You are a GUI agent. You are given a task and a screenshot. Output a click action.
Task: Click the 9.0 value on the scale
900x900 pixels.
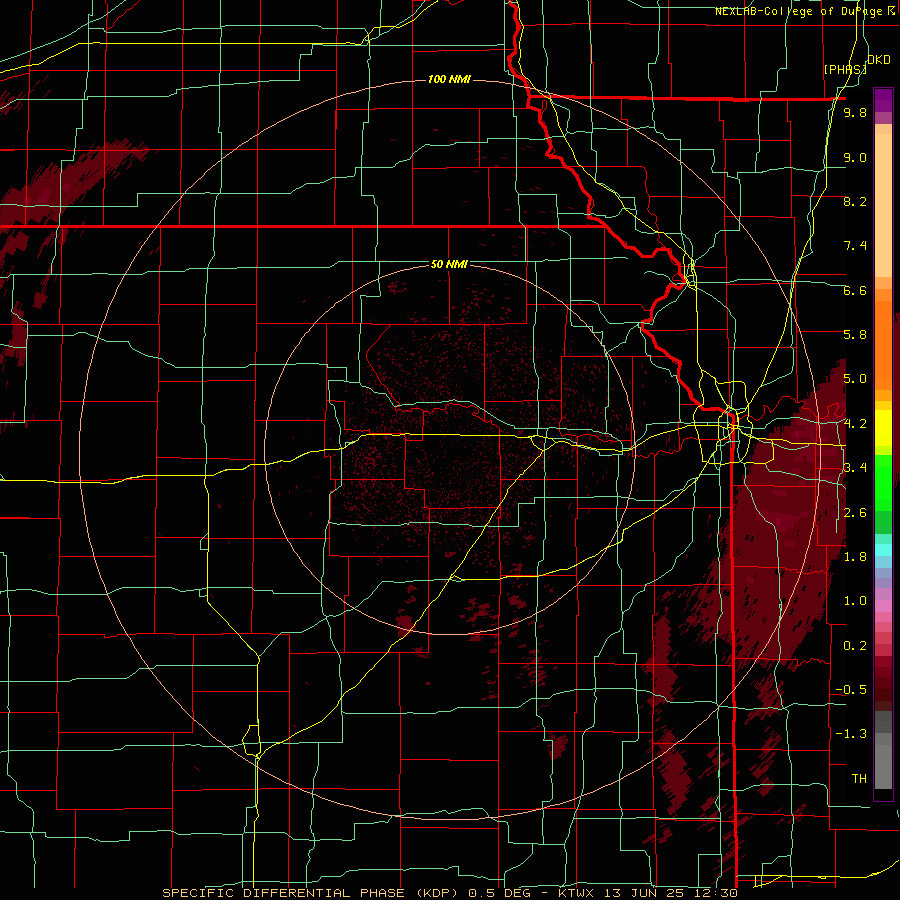click(x=855, y=157)
